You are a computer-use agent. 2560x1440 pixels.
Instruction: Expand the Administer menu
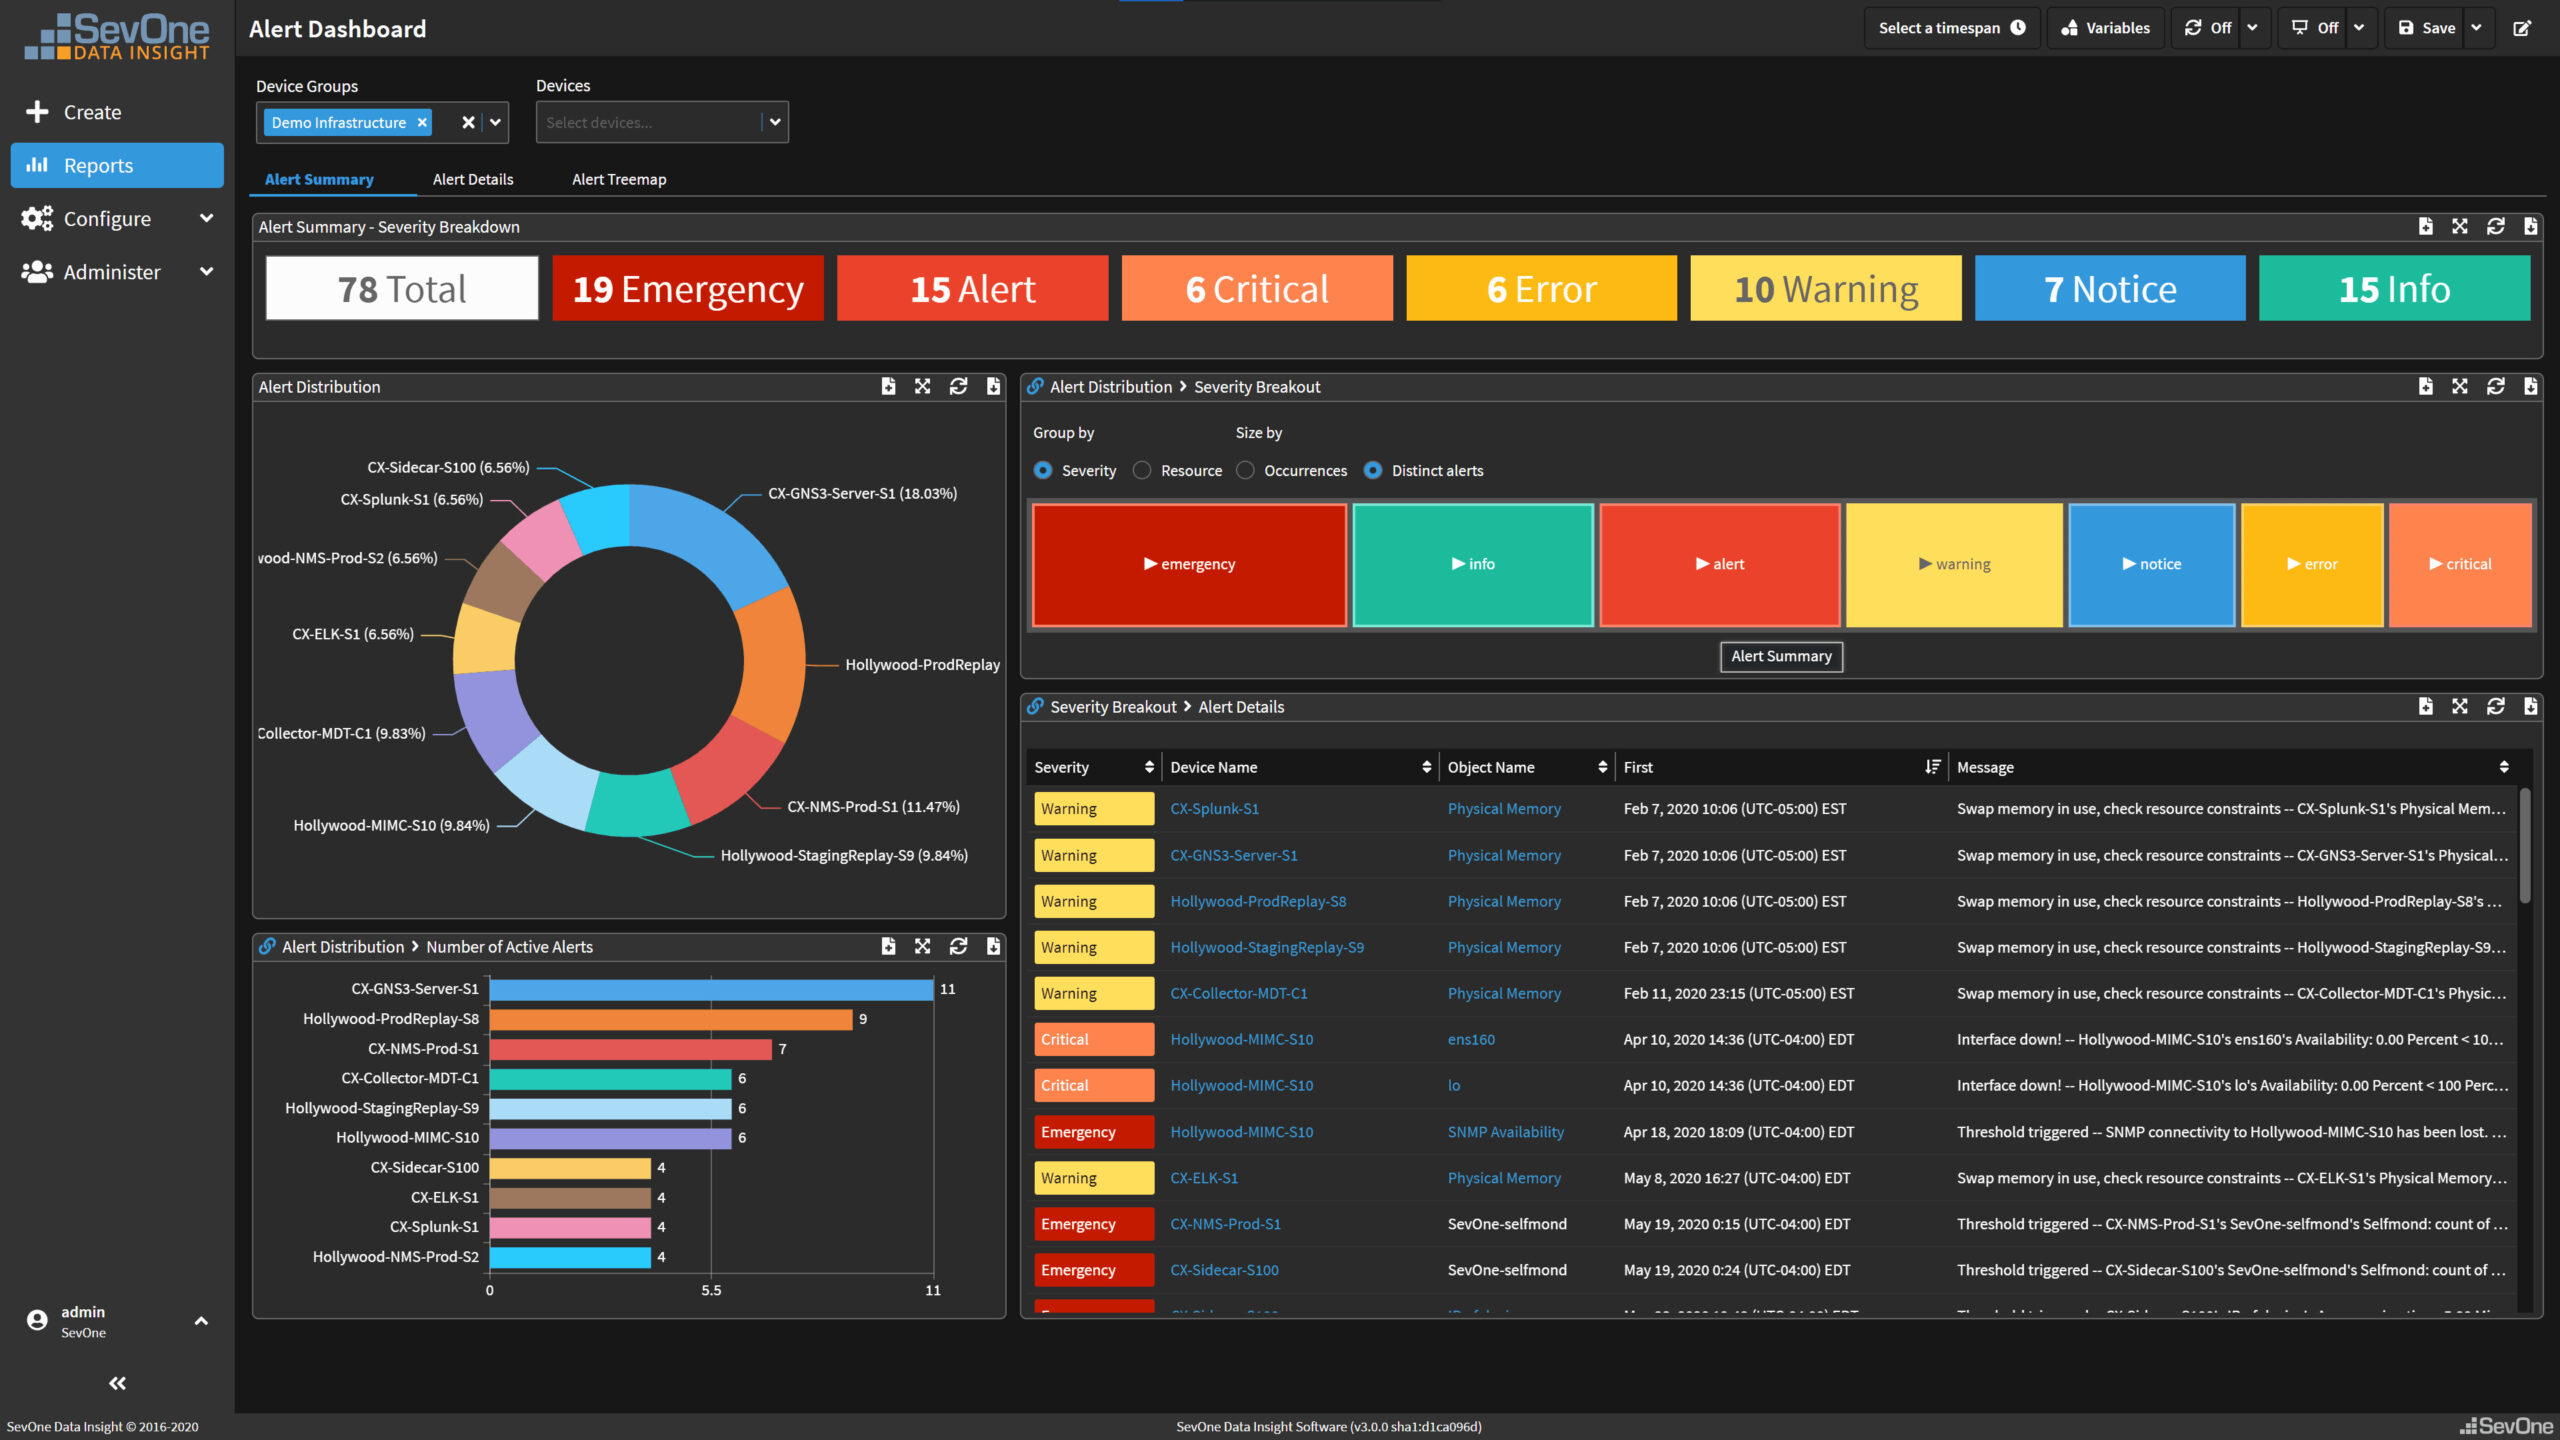tap(117, 272)
